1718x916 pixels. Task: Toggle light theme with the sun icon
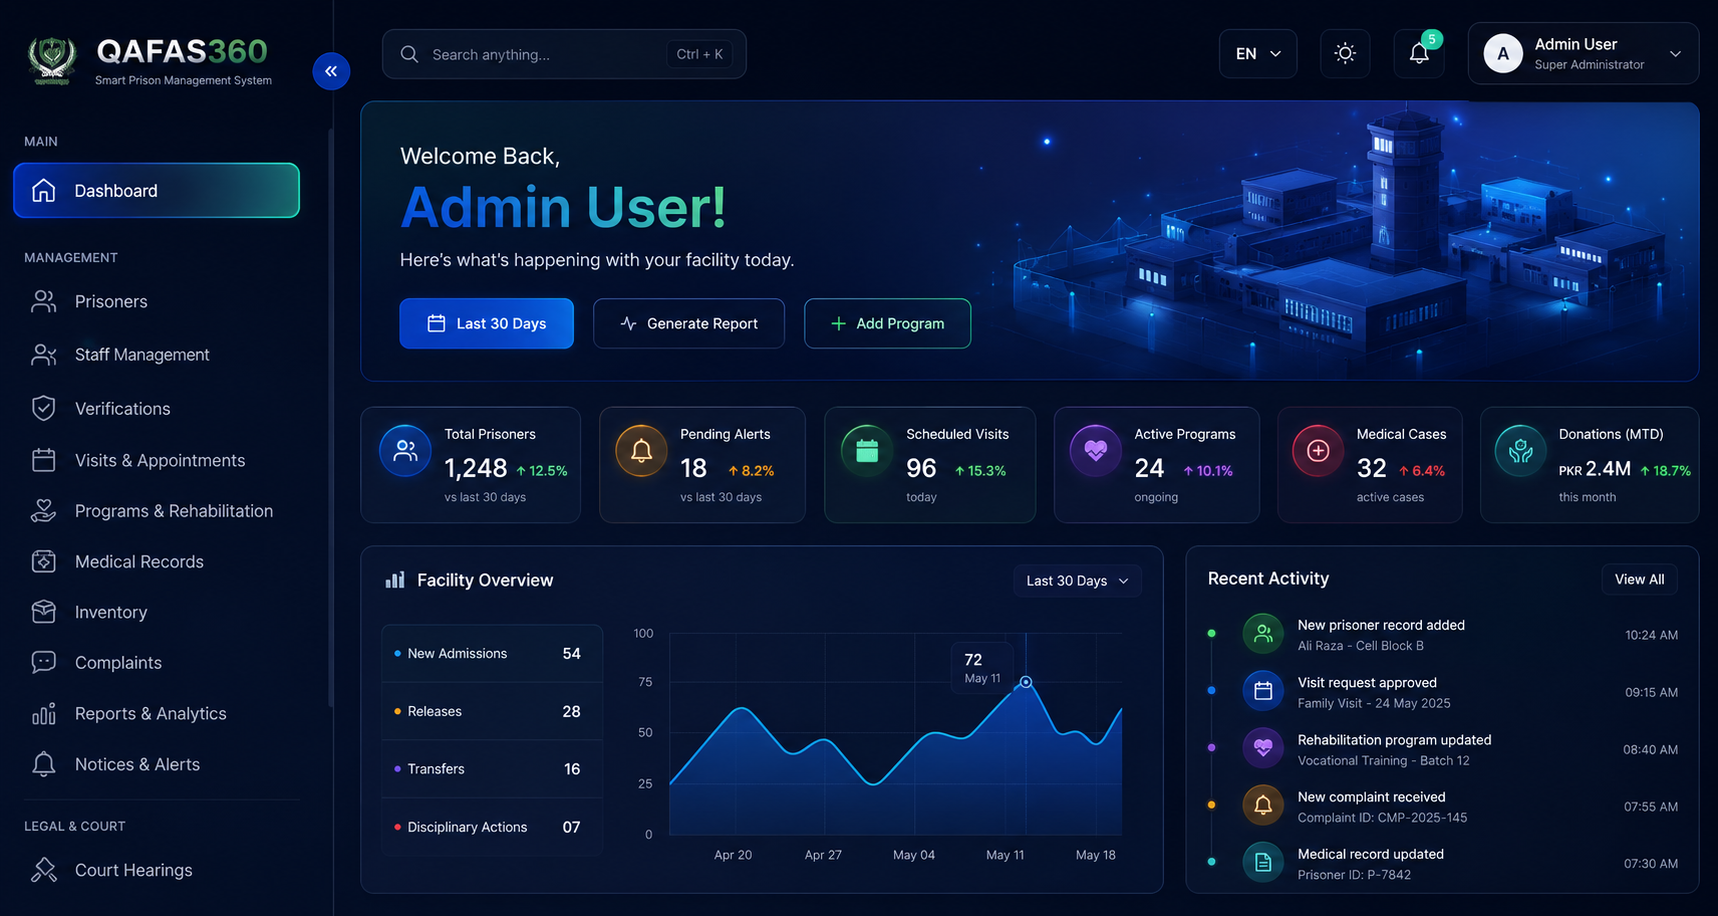pos(1345,53)
